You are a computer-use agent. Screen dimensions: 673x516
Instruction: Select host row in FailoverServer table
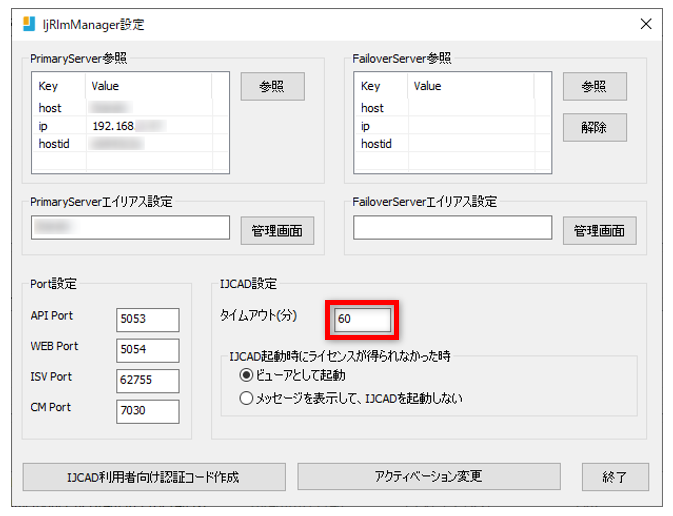pyautogui.click(x=452, y=108)
